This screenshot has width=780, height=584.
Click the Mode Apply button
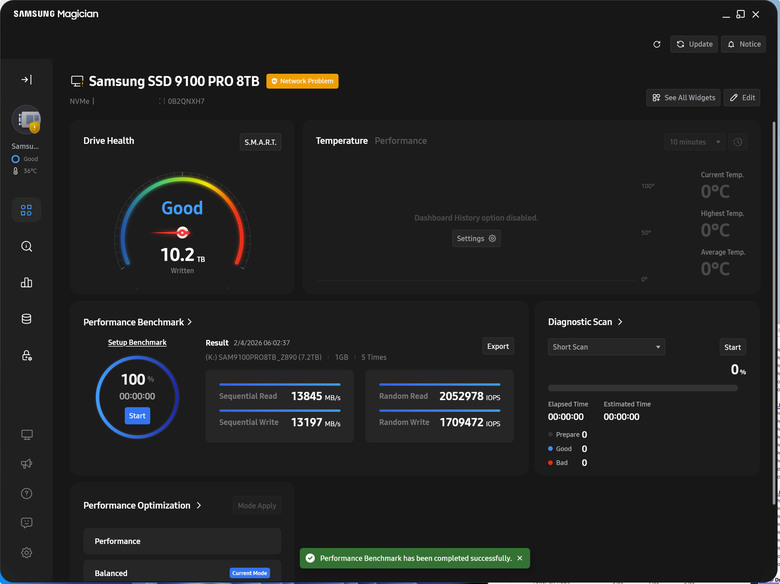257,505
